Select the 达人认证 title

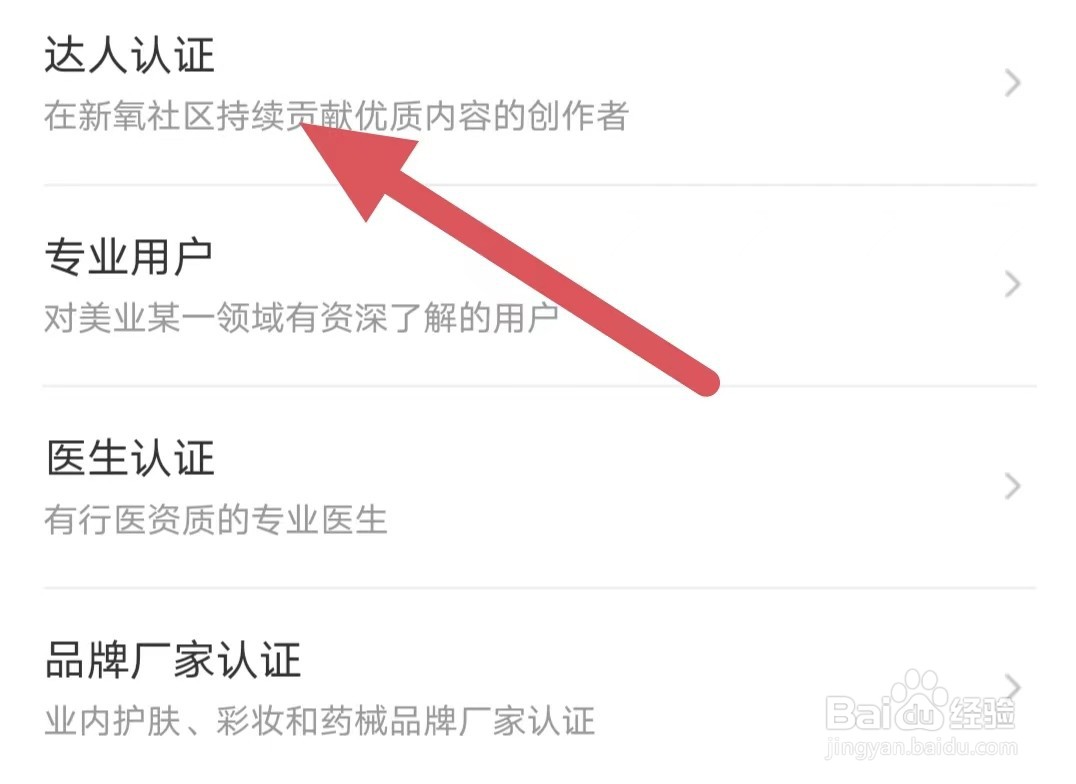click(x=130, y=55)
